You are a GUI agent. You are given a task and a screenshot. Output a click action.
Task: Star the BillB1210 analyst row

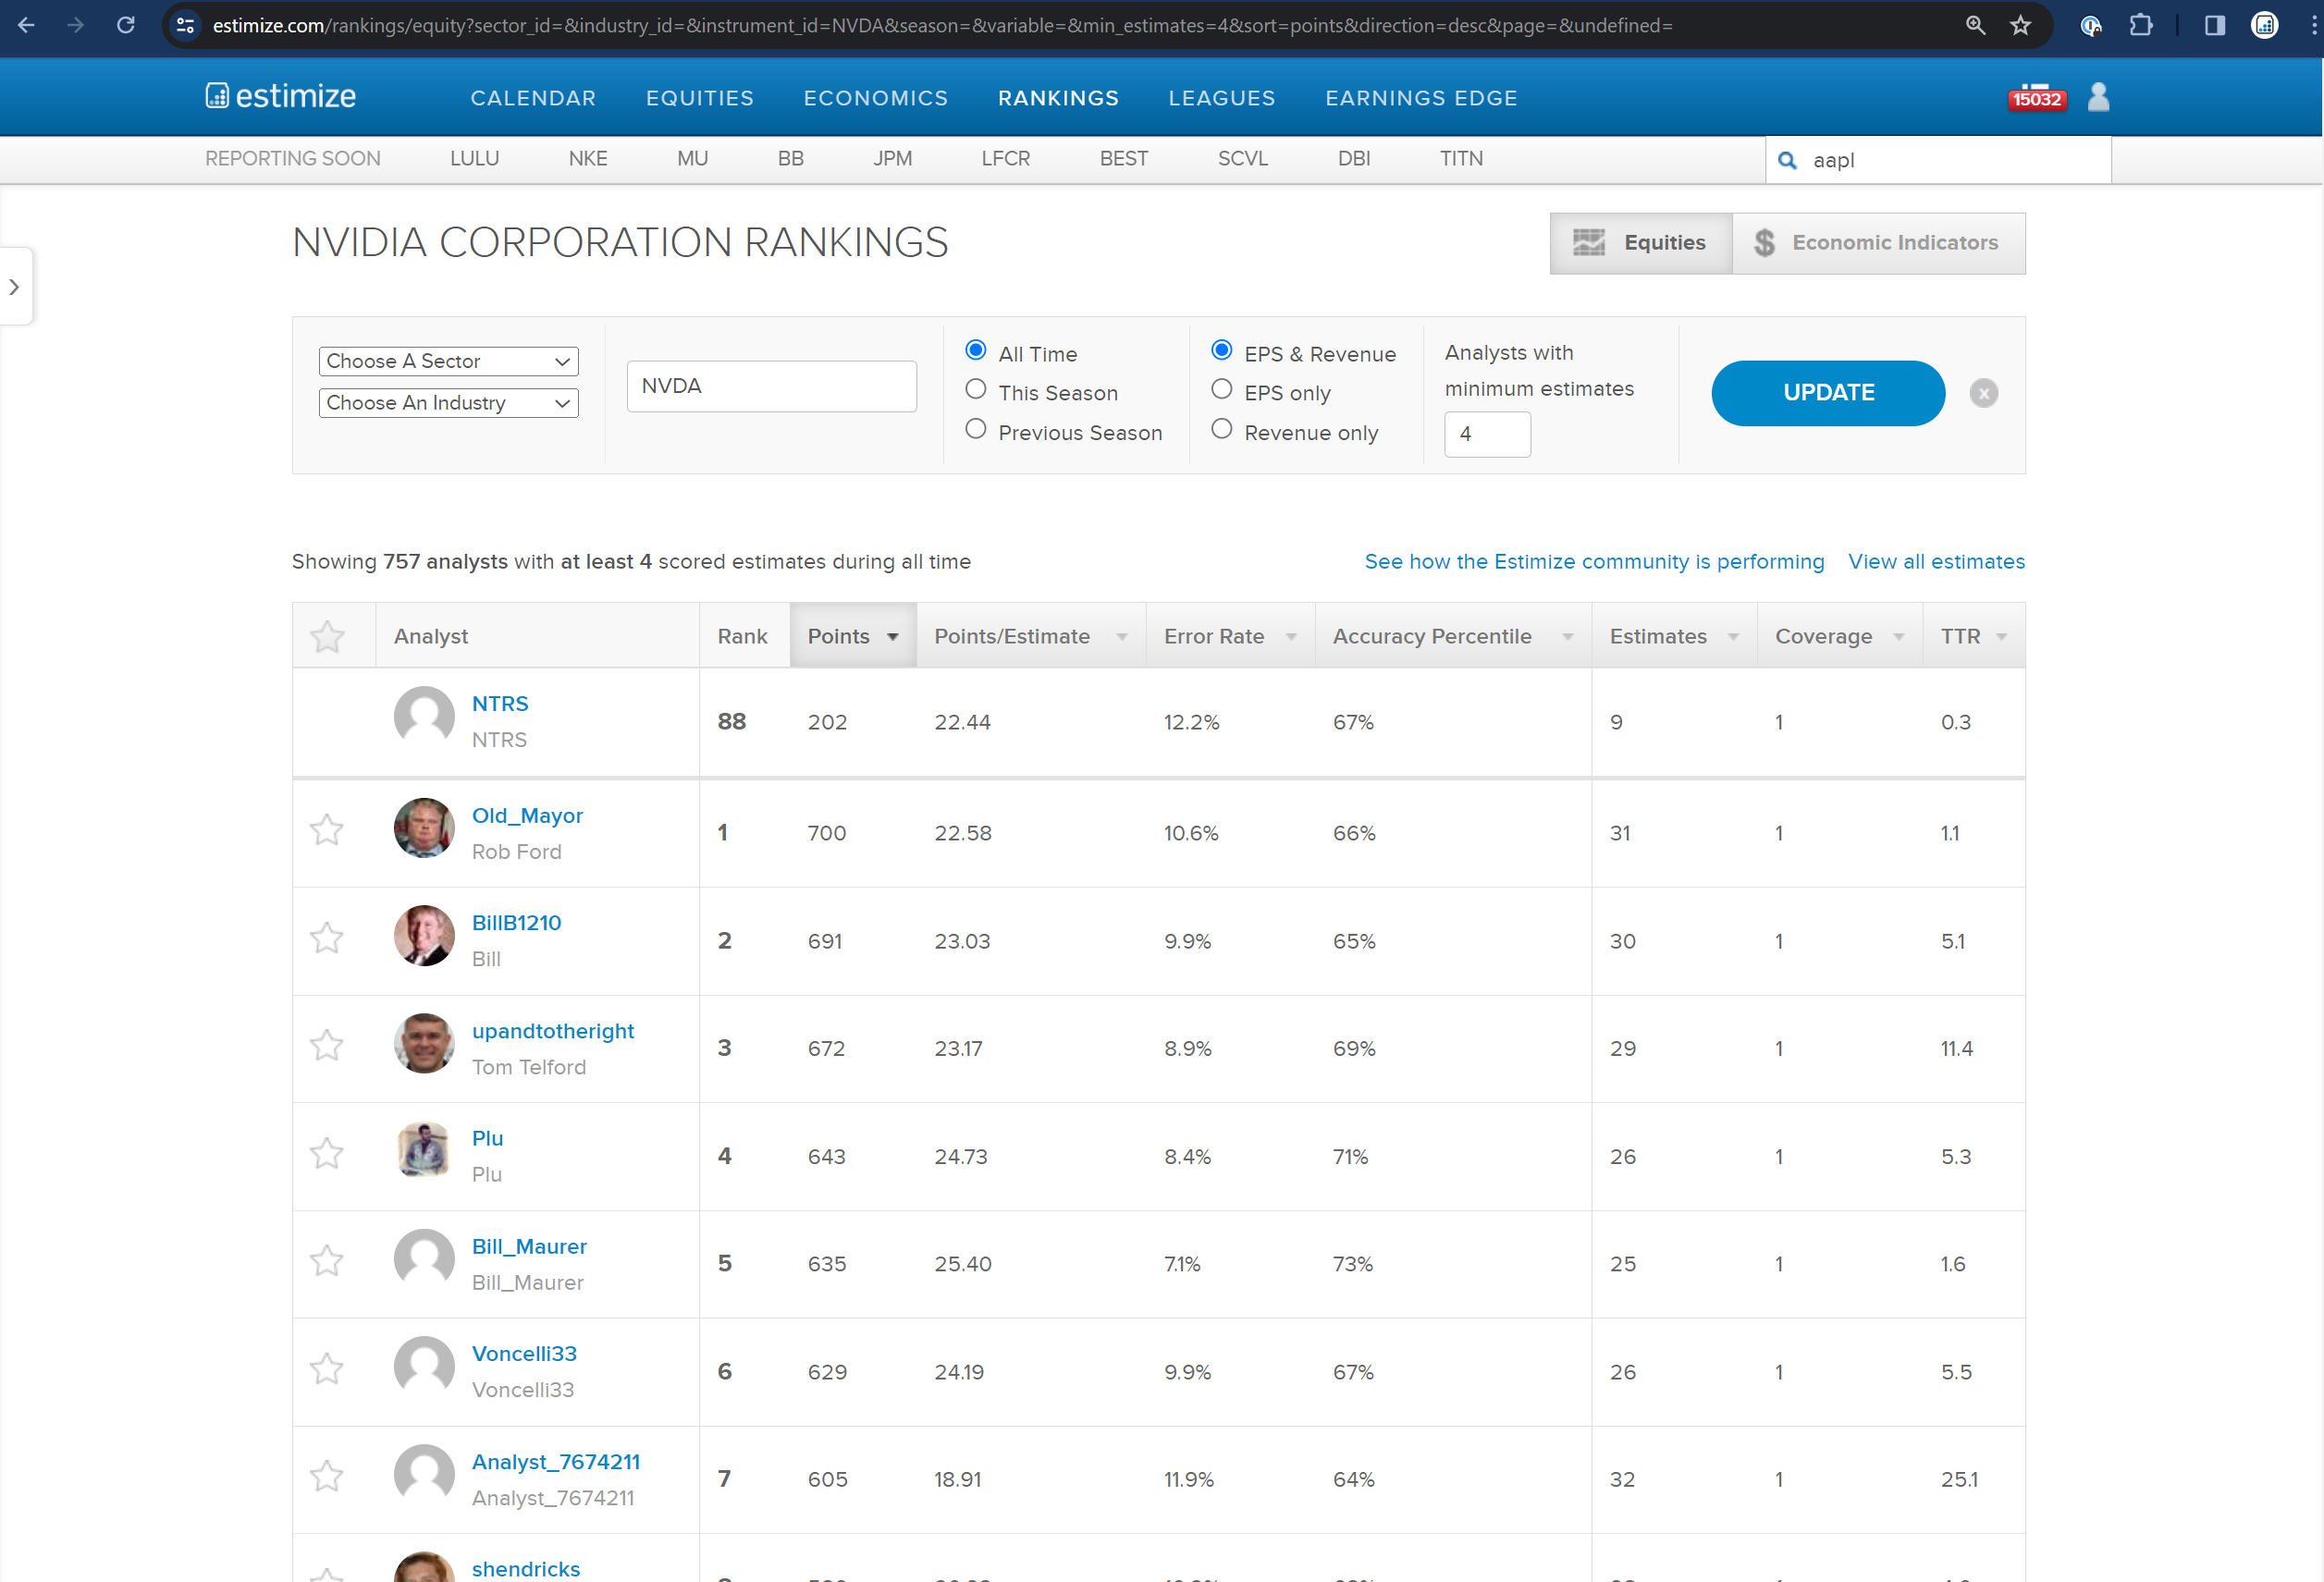coord(327,939)
